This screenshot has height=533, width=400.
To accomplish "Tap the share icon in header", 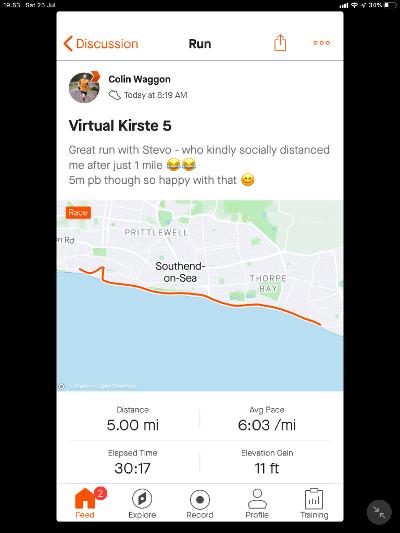I will [280, 43].
